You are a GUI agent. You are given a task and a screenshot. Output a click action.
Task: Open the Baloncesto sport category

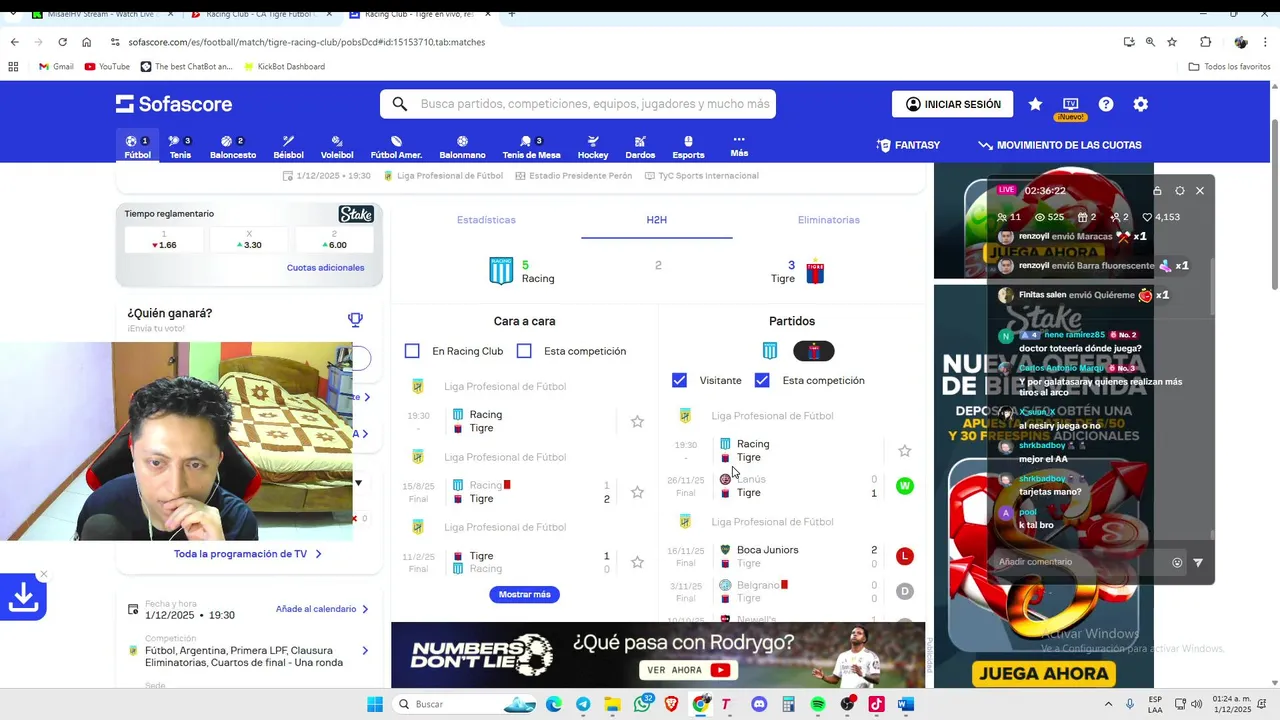233,147
